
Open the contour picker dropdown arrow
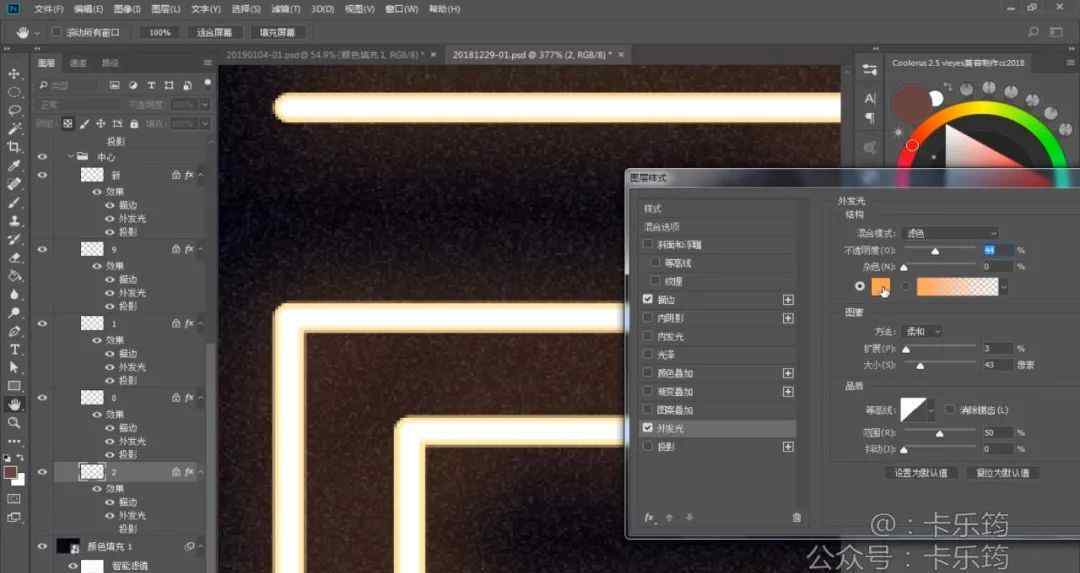[931, 410]
